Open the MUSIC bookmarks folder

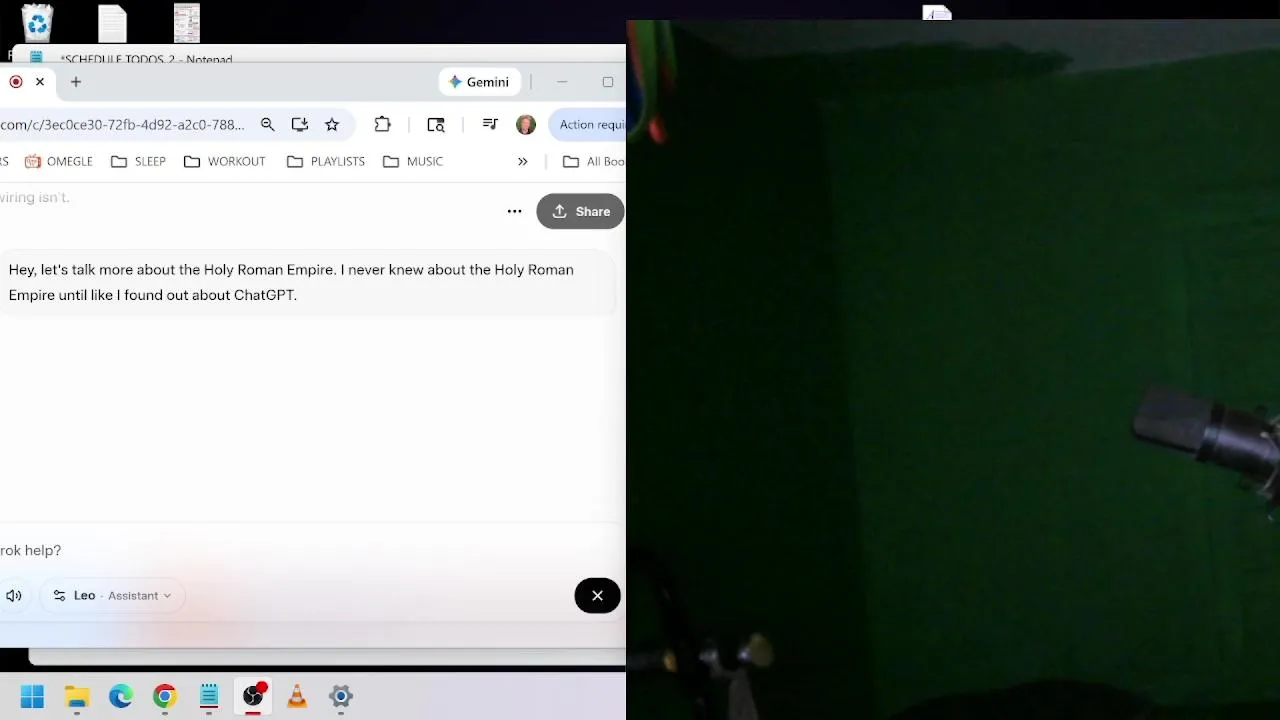(x=413, y=161)
